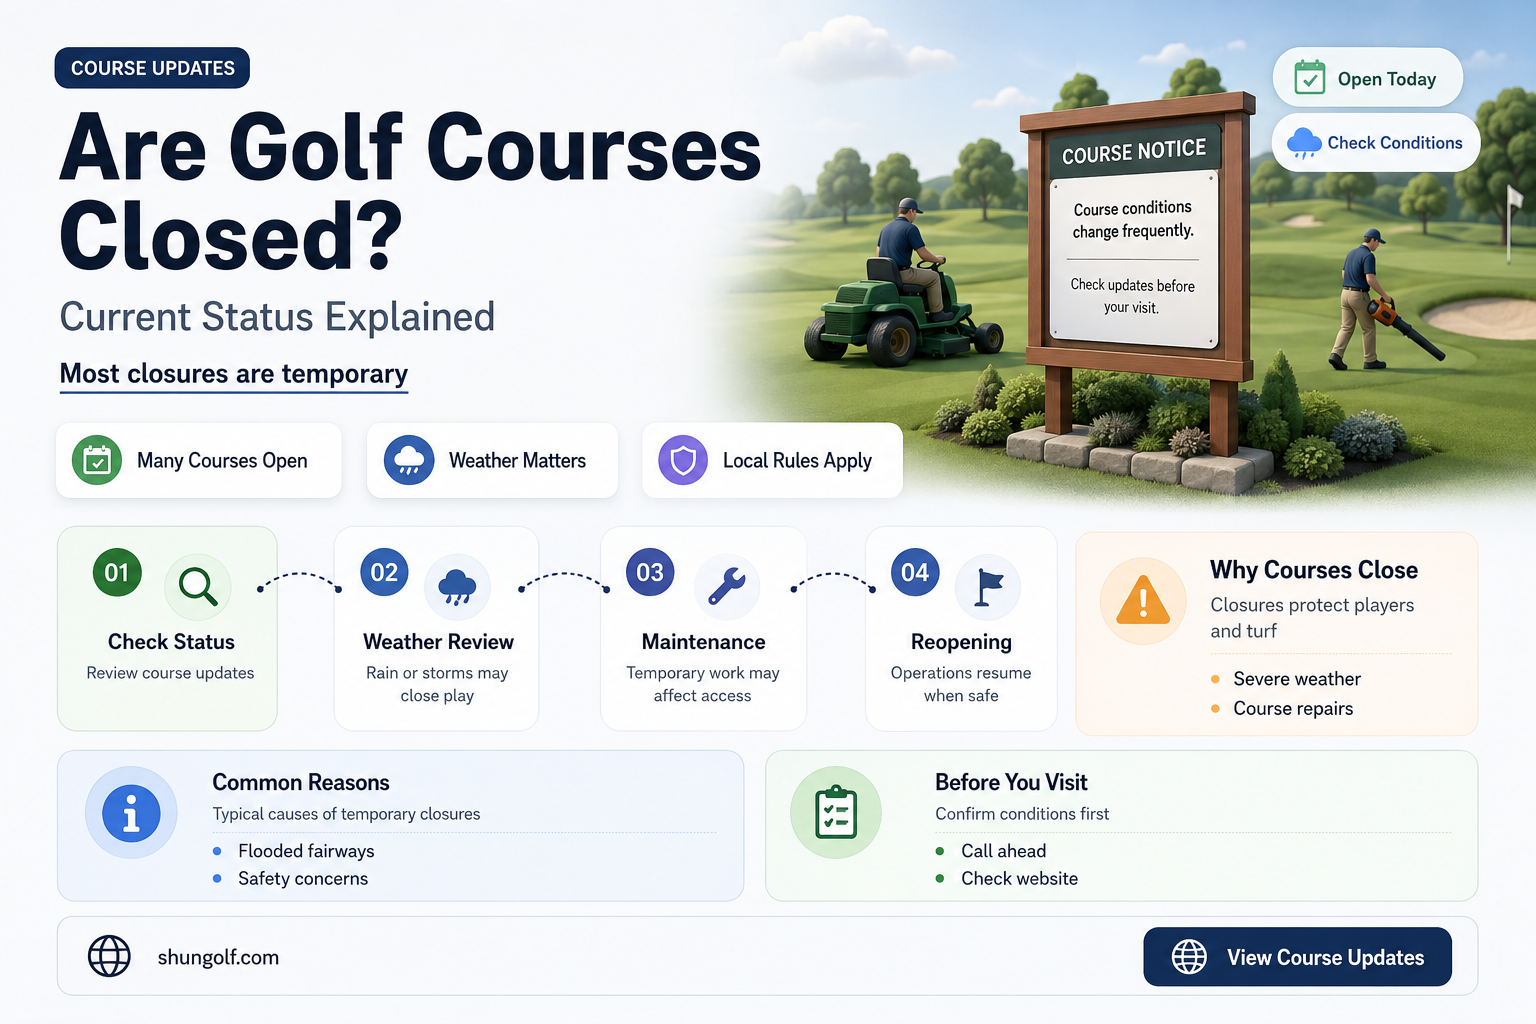Open the shungolf.com link
Screen dimensions: 1536x1024
(x=218, y=957)
